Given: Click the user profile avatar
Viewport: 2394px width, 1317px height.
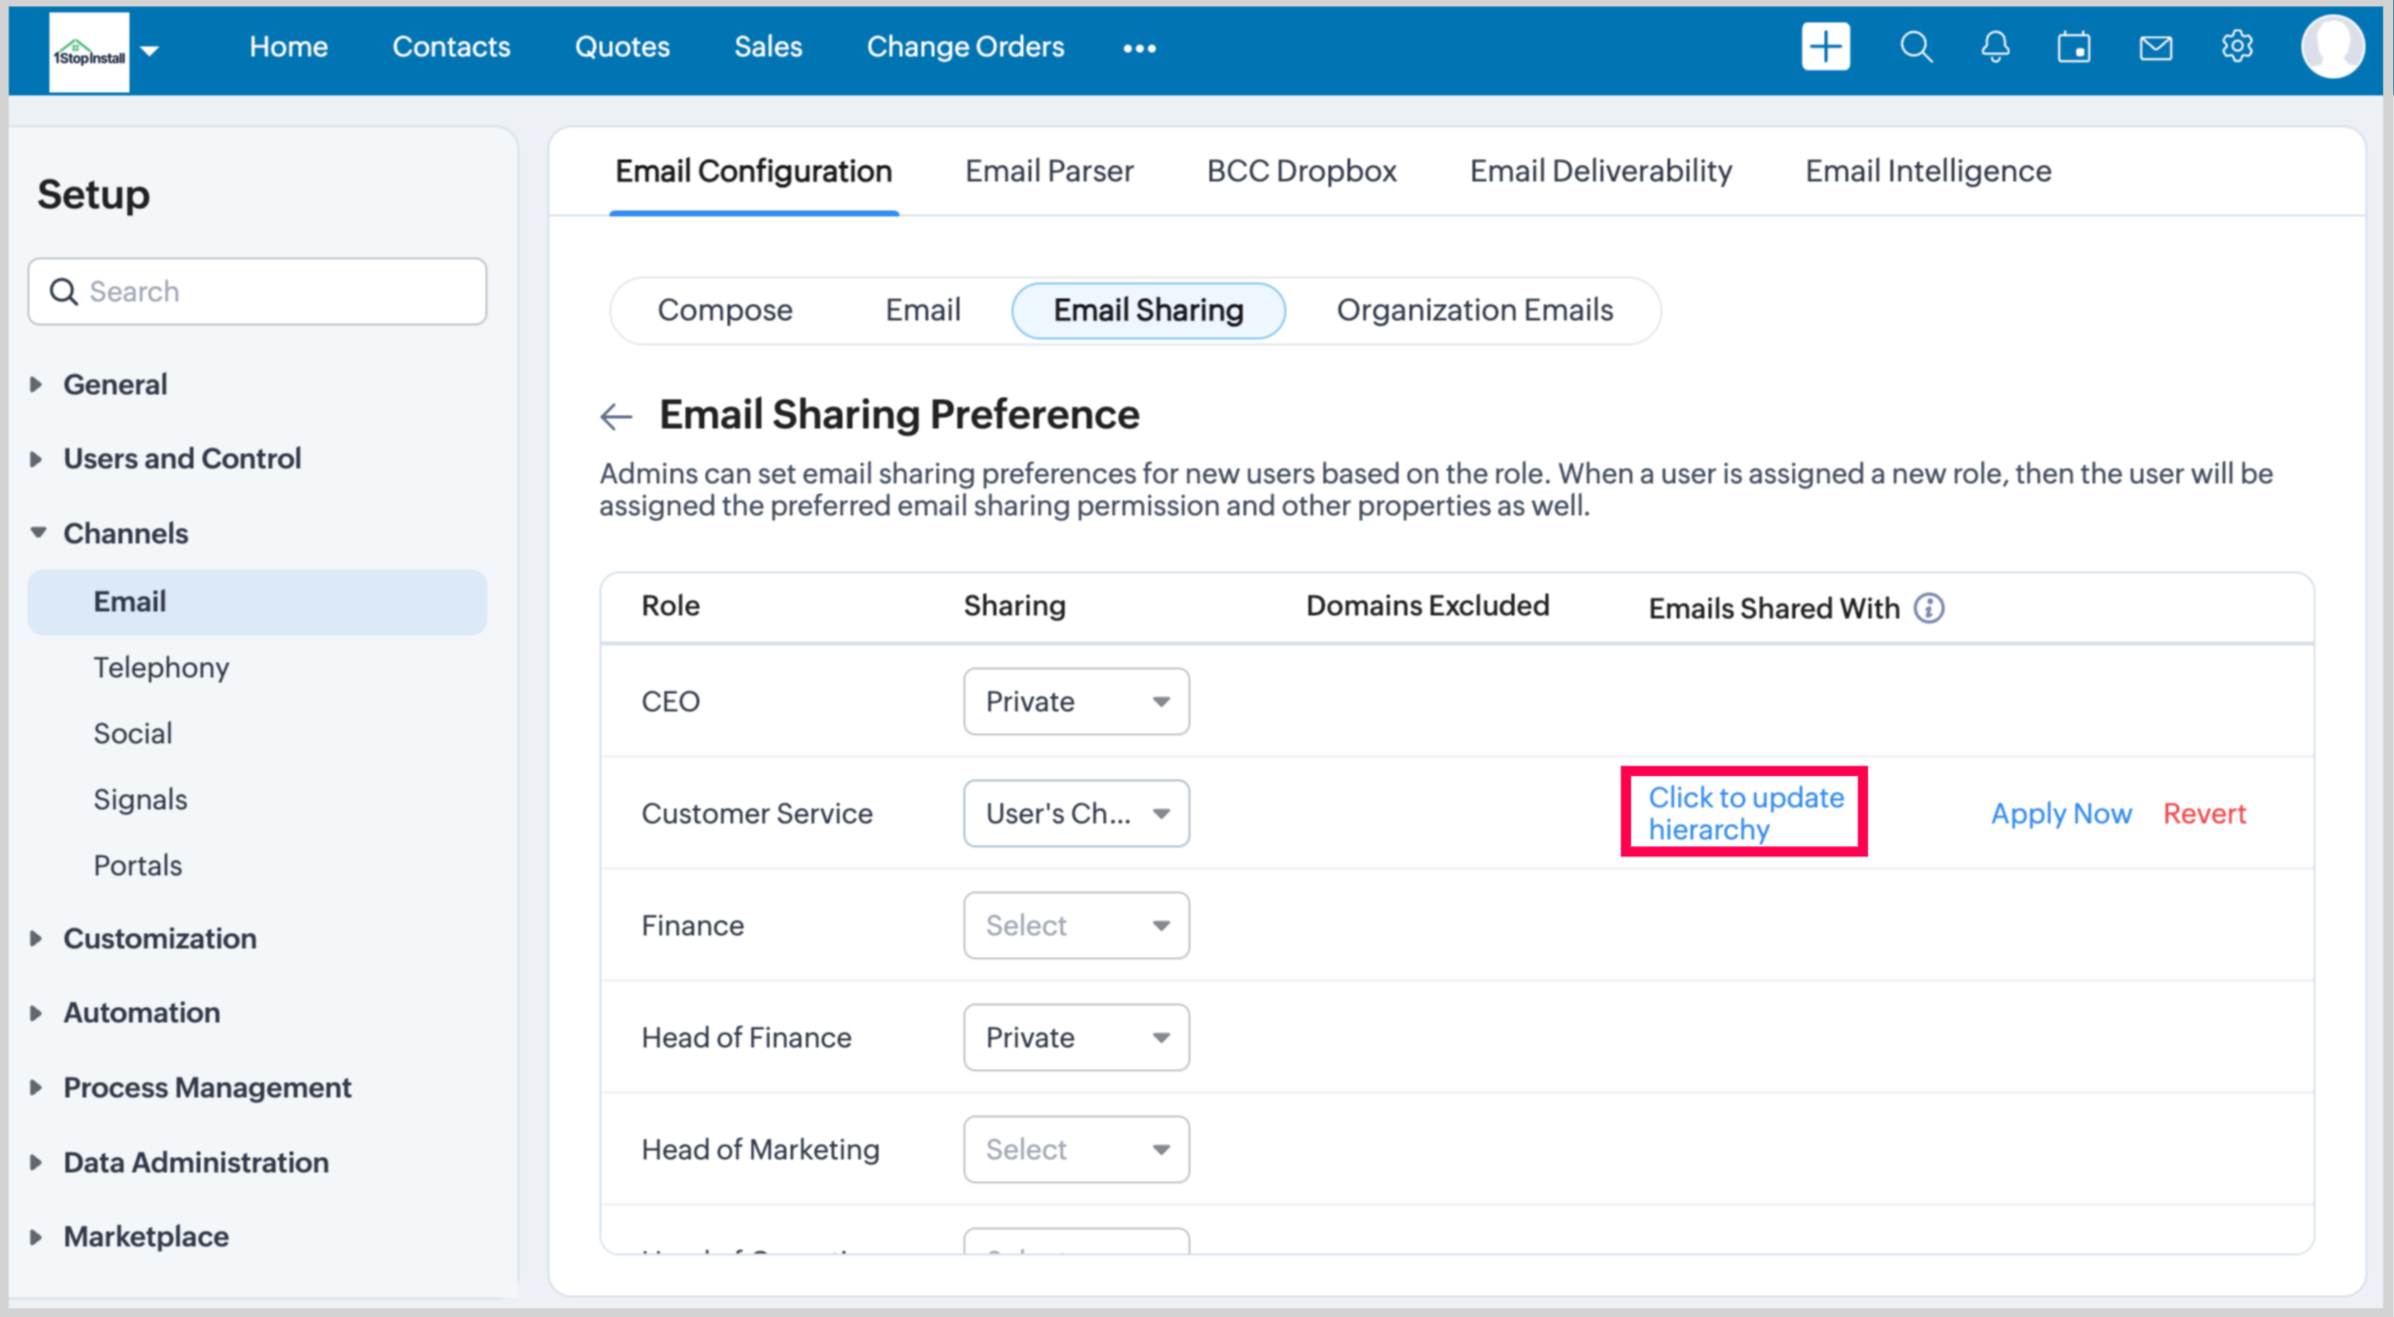Looking at the screenshot, I should click(x=2331, y=47).
